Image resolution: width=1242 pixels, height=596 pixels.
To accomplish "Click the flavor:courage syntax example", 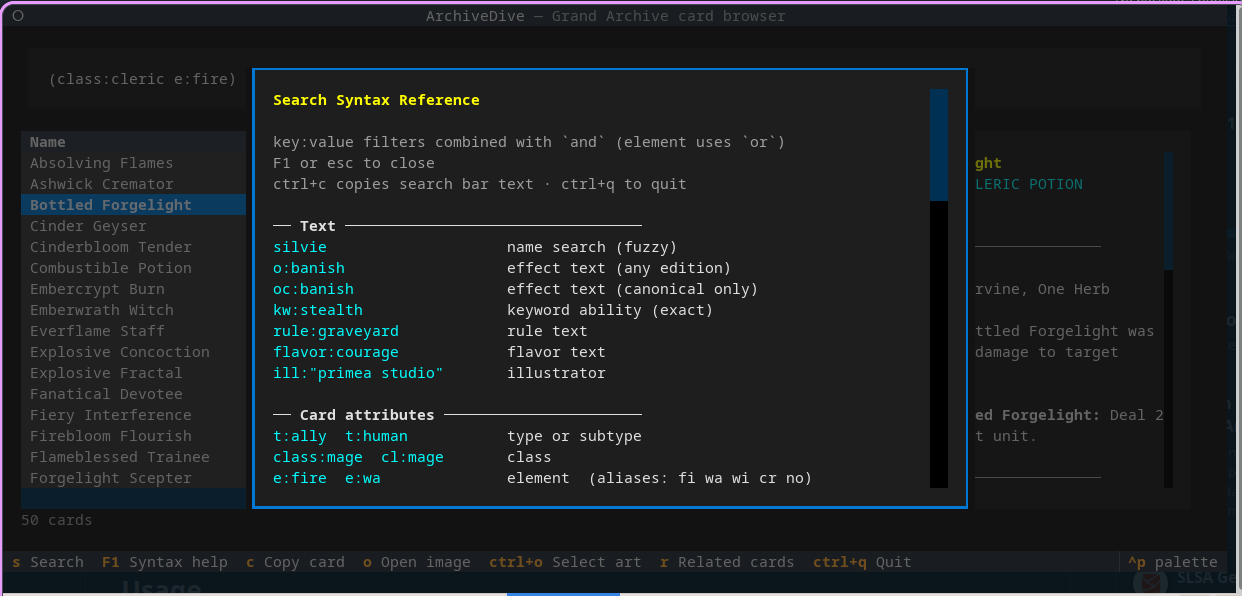I will (336, 352).
